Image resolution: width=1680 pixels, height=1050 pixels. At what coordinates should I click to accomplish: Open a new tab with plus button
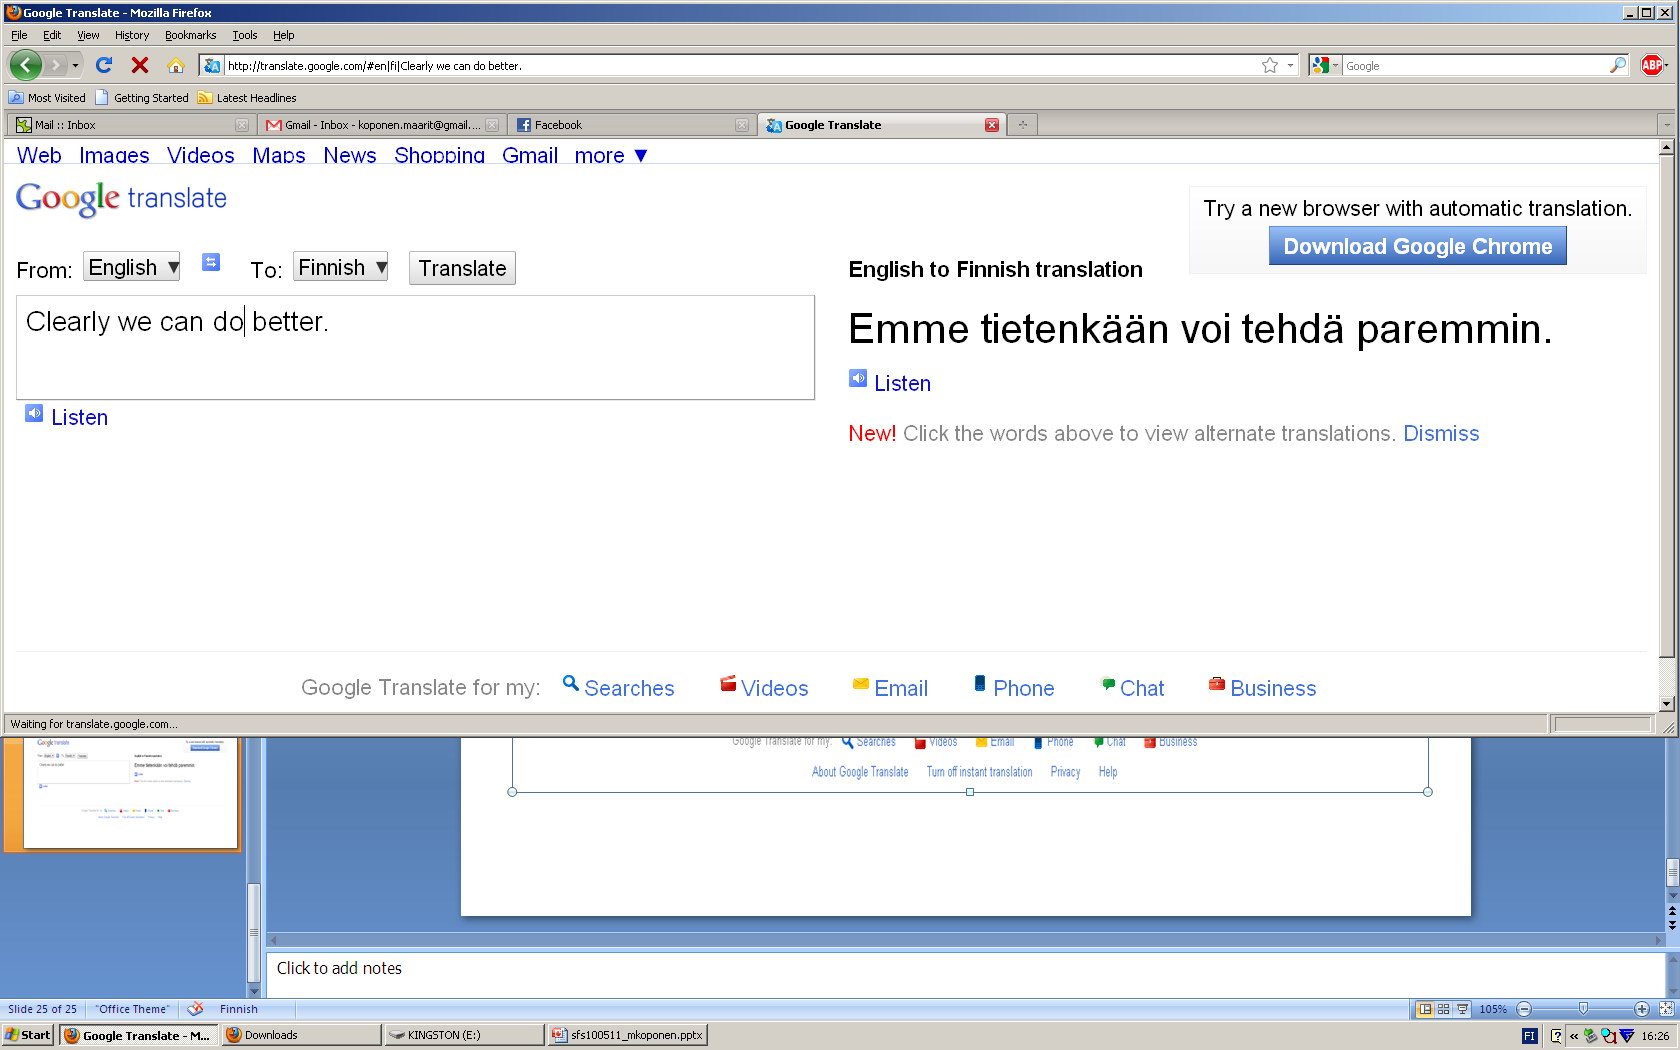pos(1023,125)
